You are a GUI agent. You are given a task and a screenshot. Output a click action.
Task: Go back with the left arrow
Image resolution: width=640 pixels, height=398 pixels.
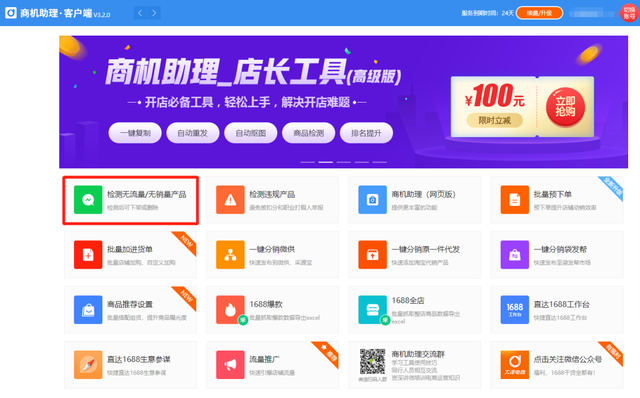click(x=140, y=13)
